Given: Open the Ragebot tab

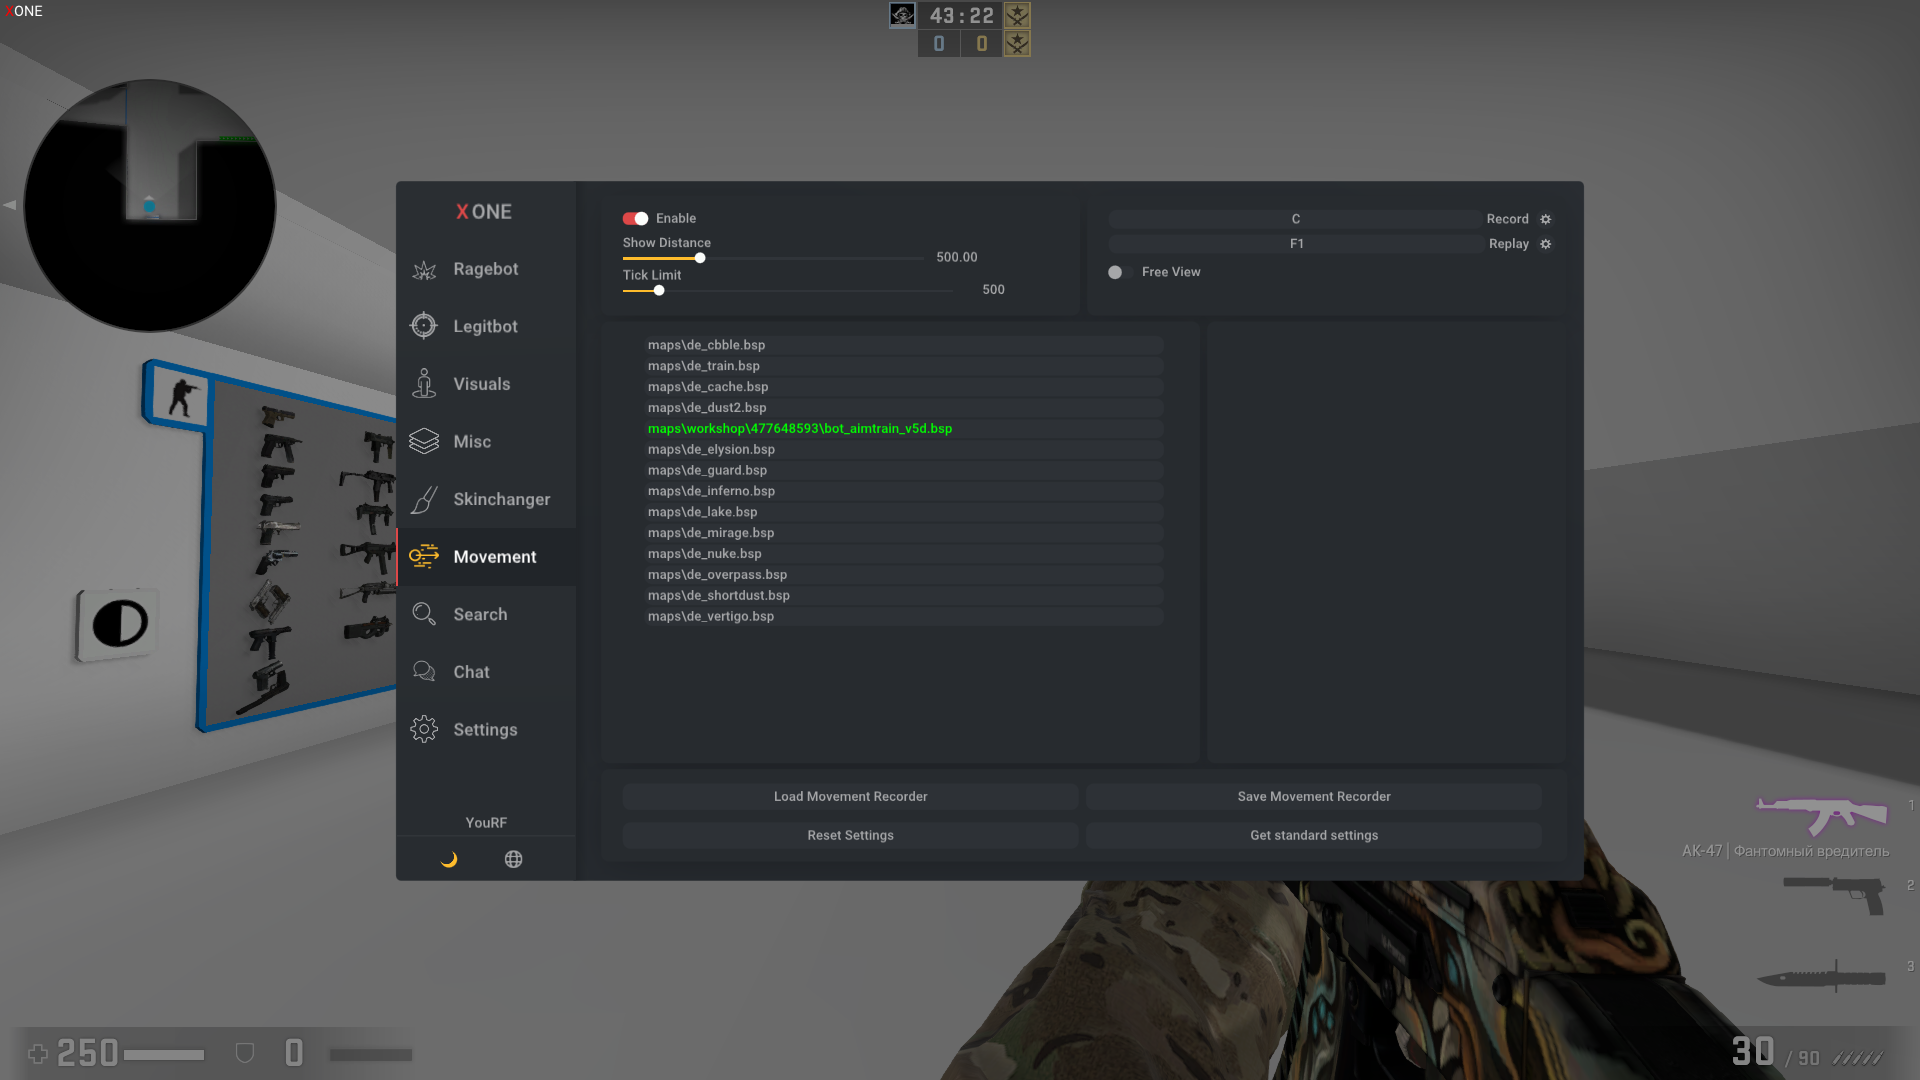Looking at the screenshot, I should [486, 269].
